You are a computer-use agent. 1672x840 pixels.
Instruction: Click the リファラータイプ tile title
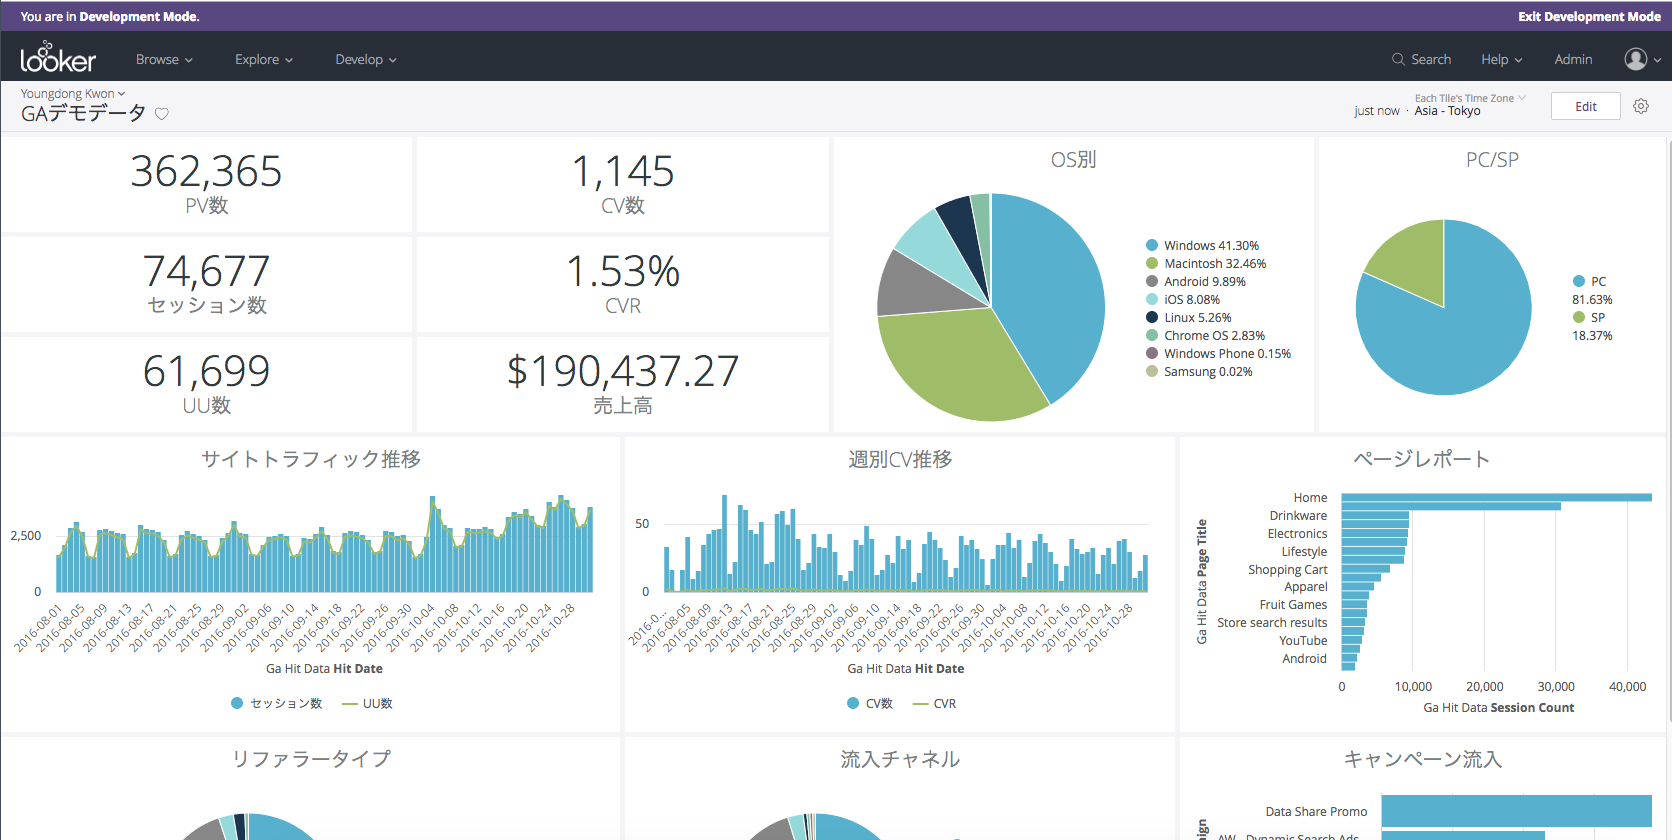311,758
